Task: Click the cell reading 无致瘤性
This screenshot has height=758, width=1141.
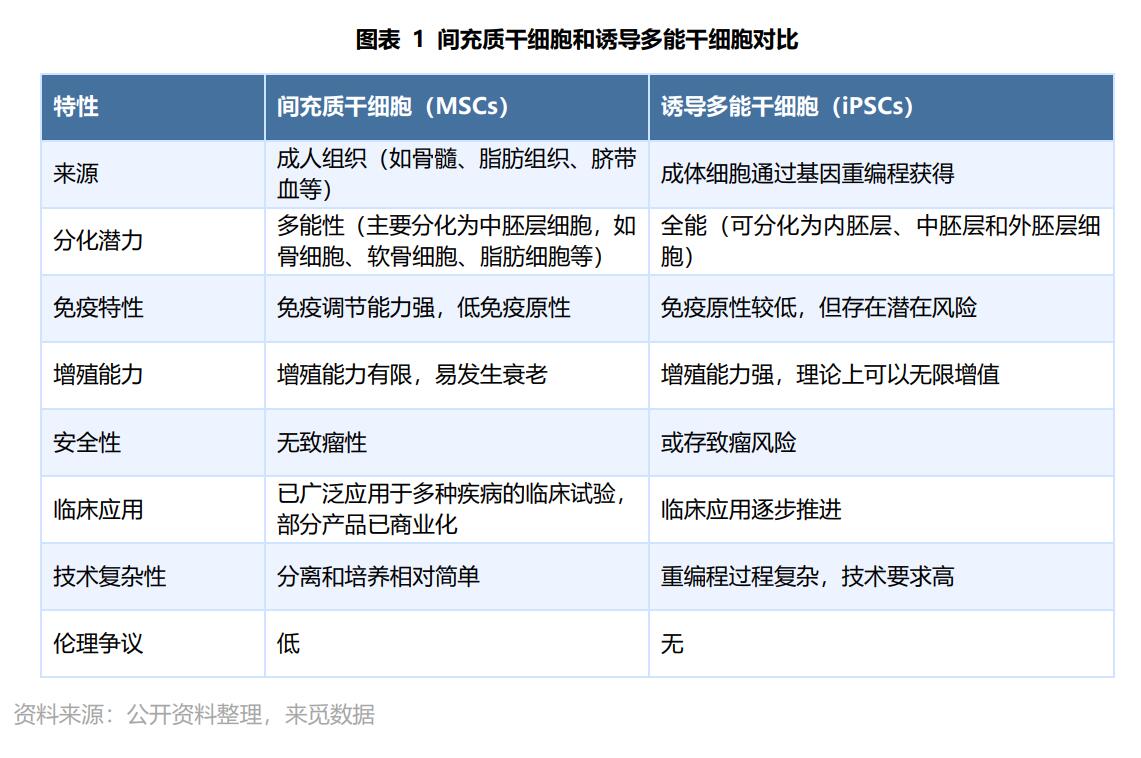Action: (x=322, y=442)
